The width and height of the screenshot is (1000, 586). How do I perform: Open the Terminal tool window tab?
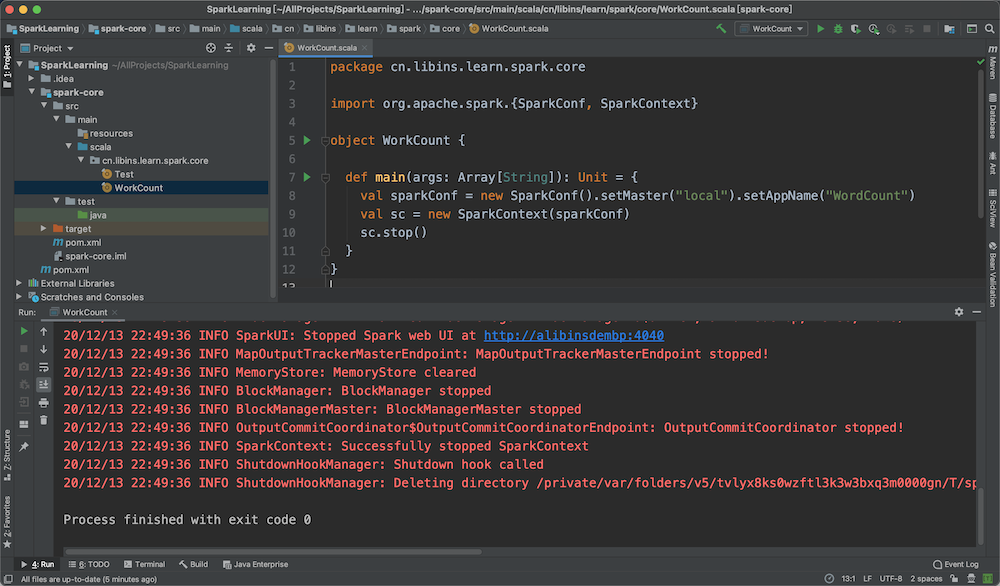144,564
